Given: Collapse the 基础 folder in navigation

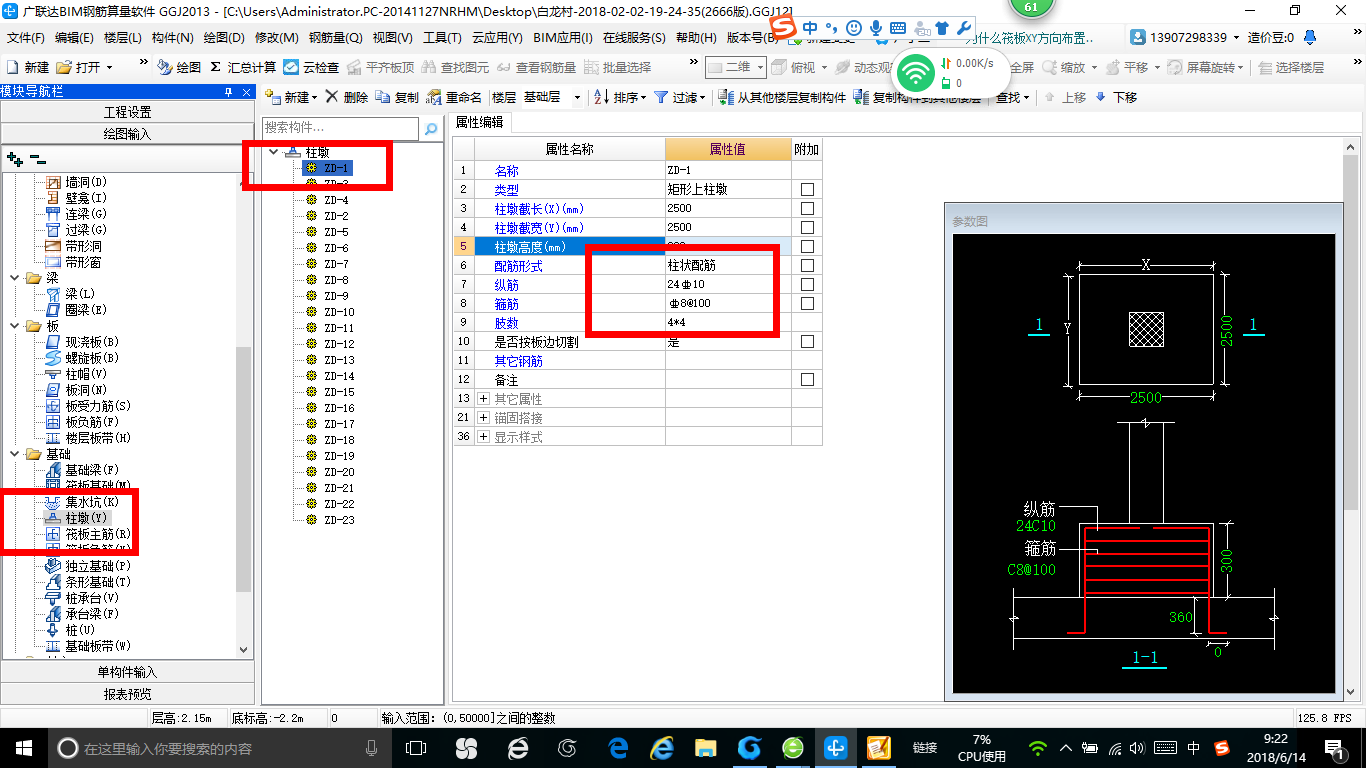Looking at the screenshot, I should (15, 454).
